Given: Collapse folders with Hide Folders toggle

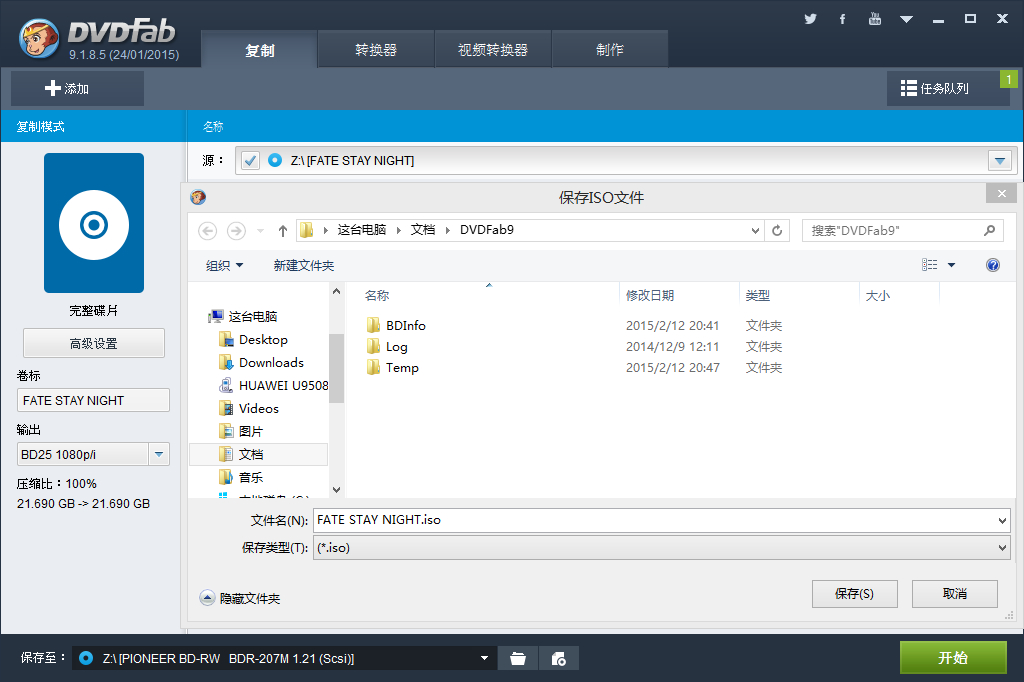Looking at the screenshot, I should coord(208,598).
